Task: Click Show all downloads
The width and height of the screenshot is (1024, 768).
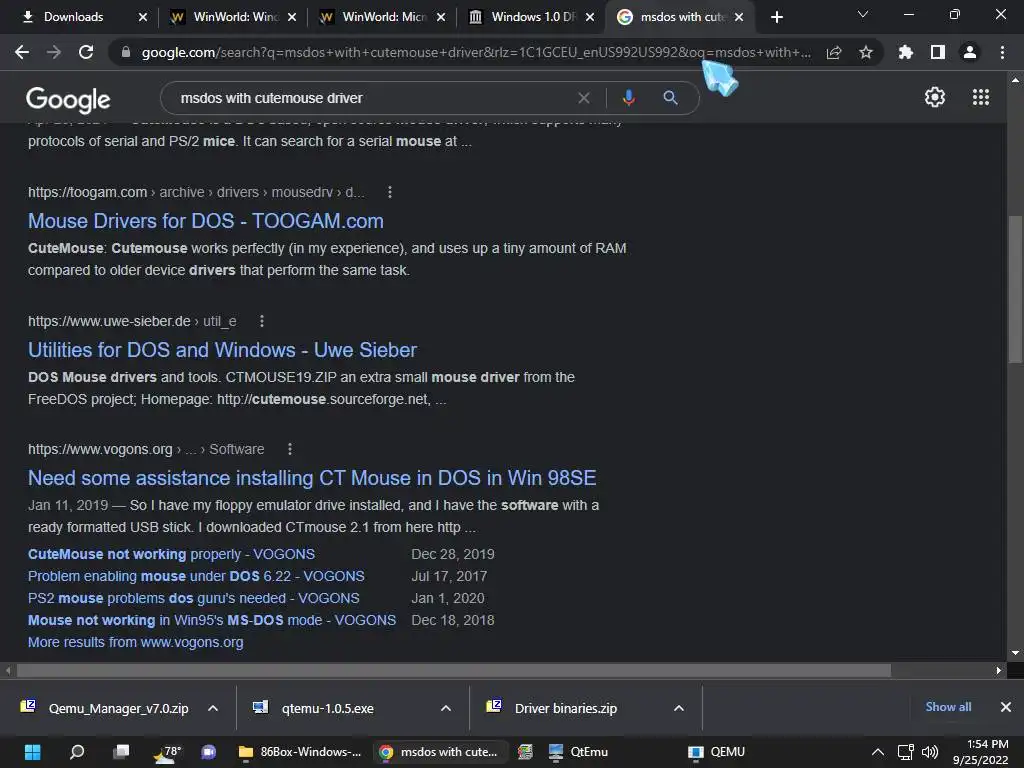Action: click(x=948, y=707)
